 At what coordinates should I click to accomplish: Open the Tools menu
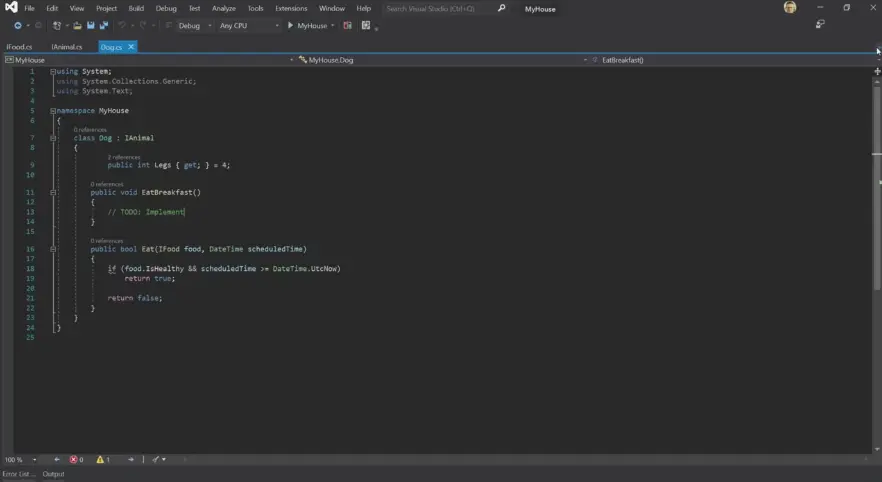[255, 8]
